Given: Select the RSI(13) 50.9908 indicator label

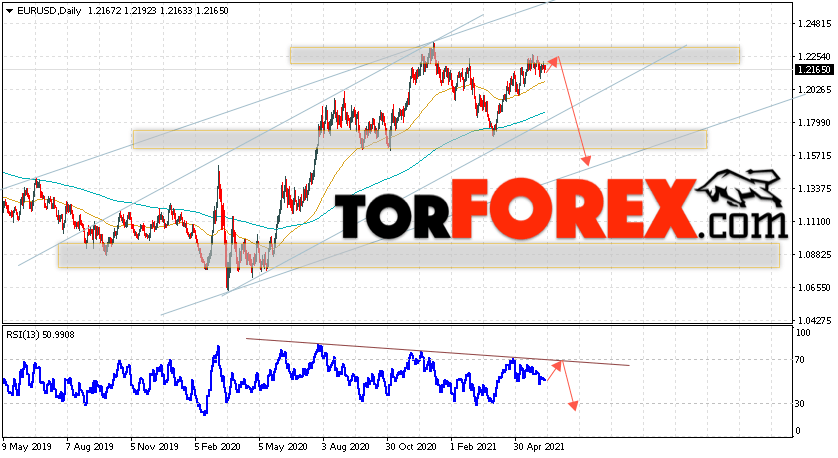Looking at the screenshot, I should coord(40,335).
